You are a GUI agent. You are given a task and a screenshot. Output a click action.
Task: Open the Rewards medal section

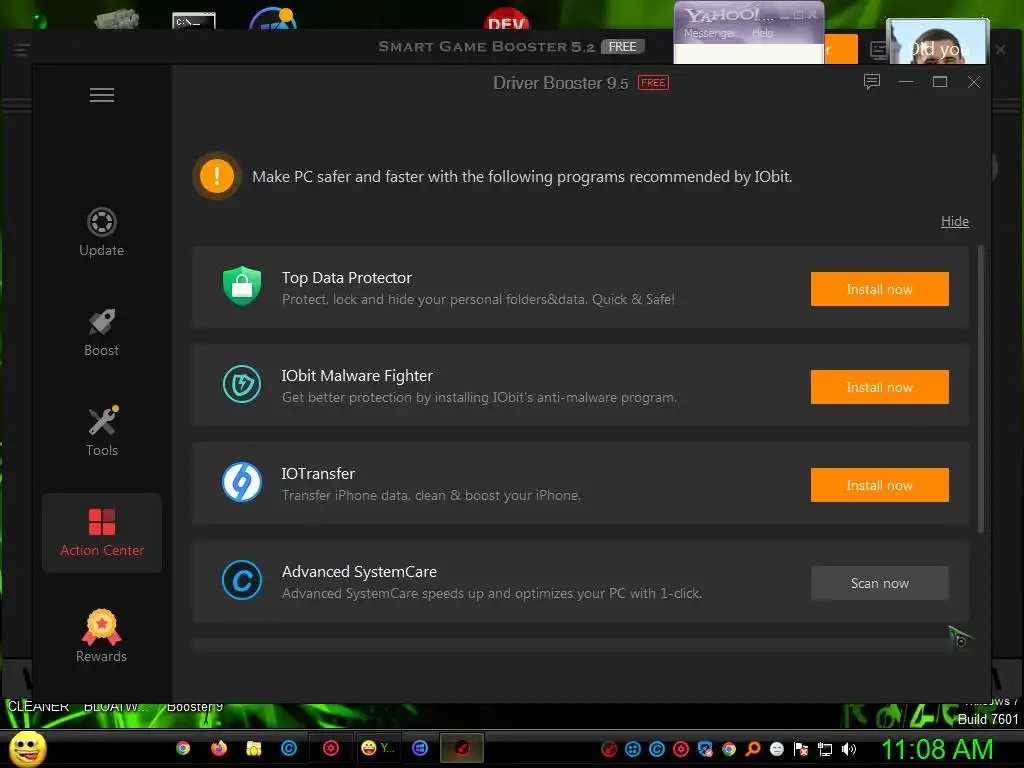pos(101,635)
